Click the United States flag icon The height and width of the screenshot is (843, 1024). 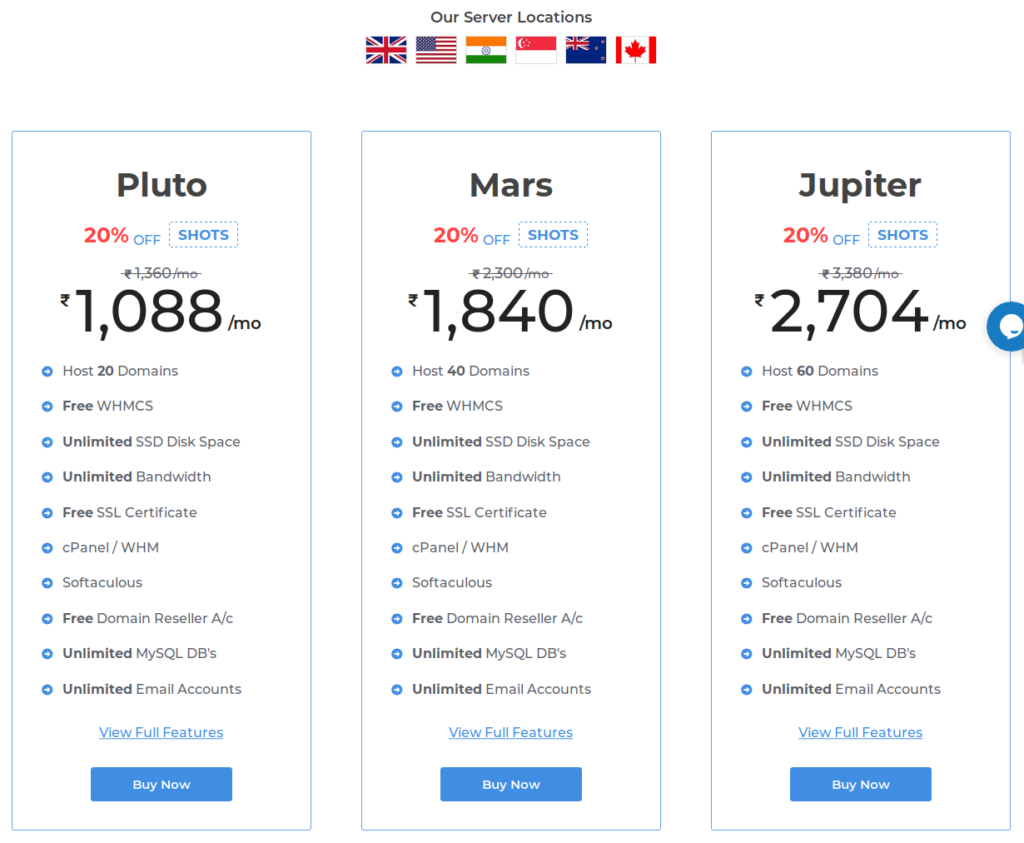(x=436, y=50)
